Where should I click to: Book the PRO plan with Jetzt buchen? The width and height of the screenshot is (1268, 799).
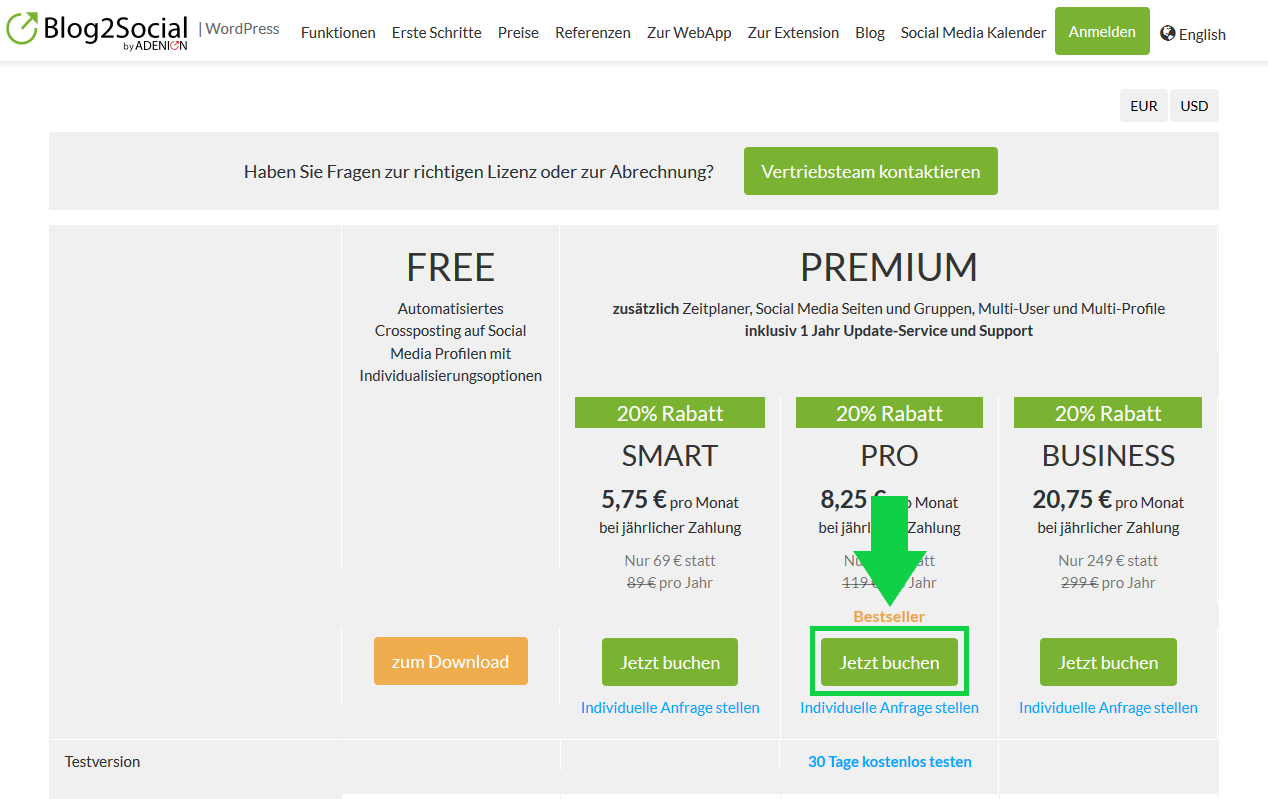889,662
